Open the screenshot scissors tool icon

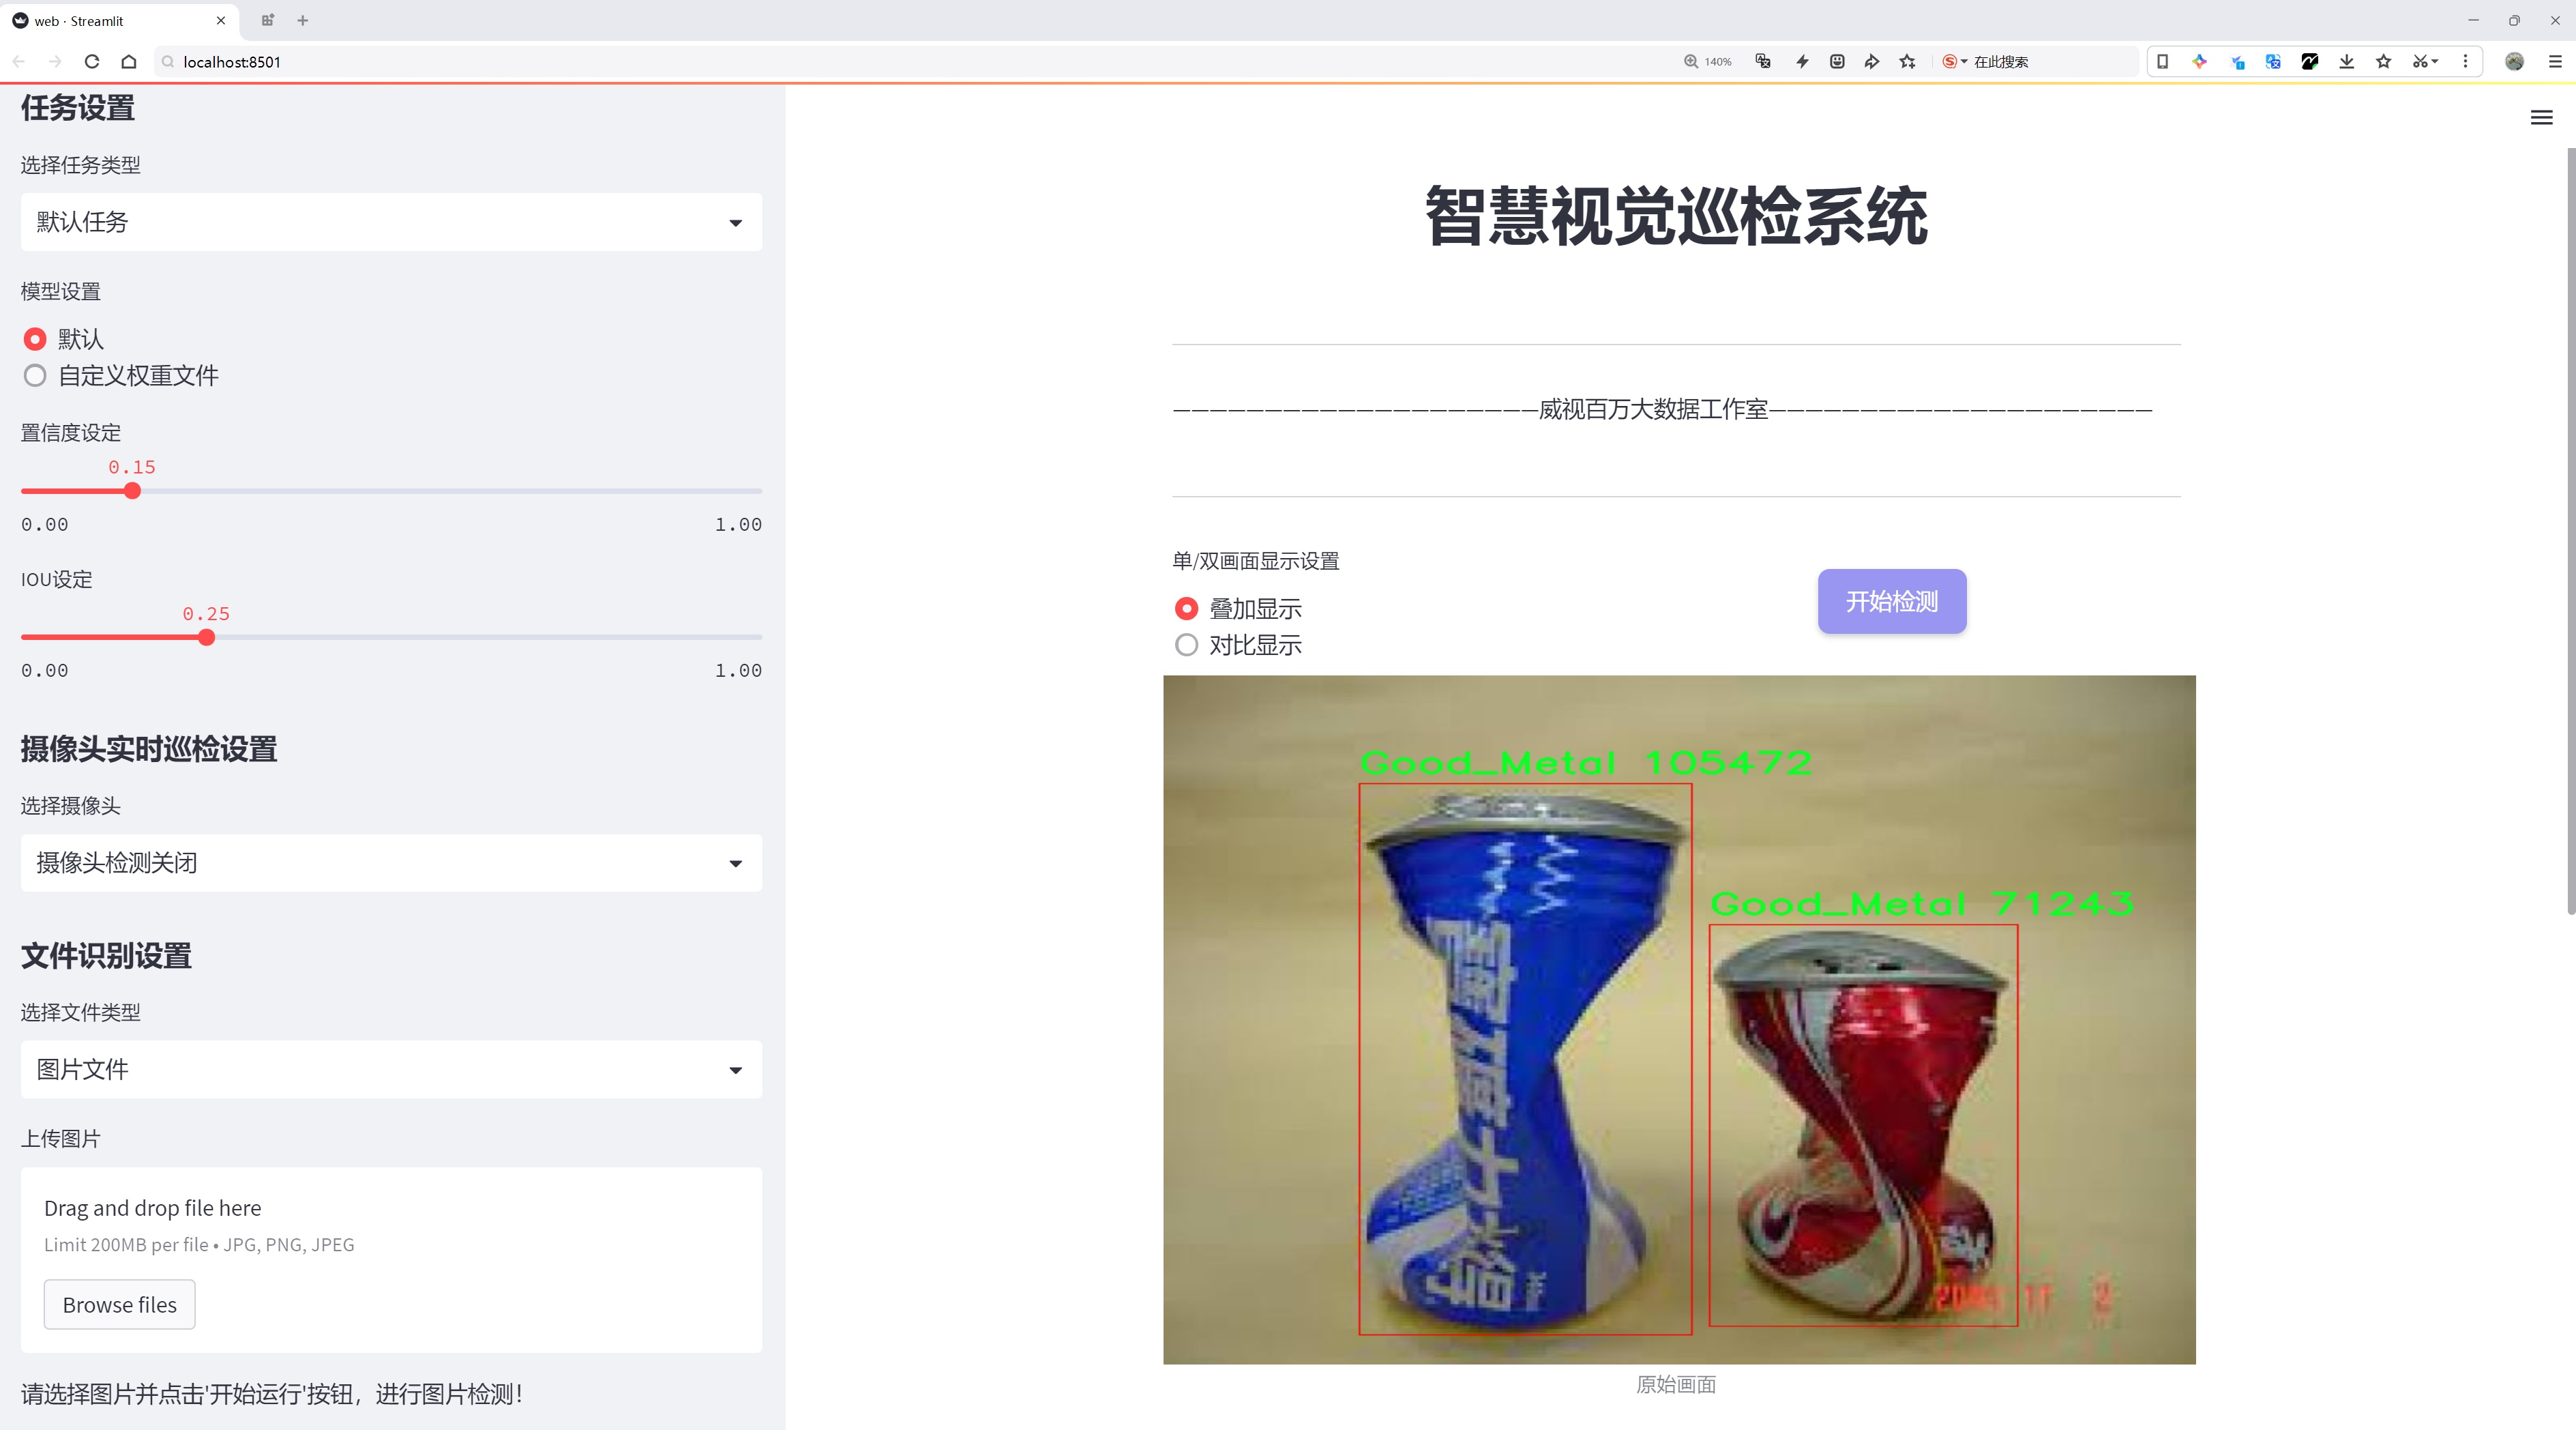(2419, 62)
